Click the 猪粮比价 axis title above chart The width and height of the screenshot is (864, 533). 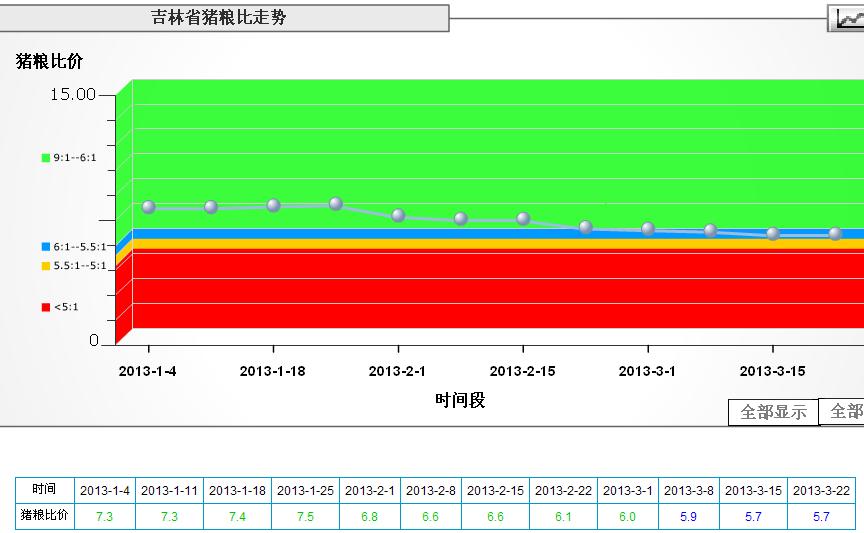[x=49, y=61]
